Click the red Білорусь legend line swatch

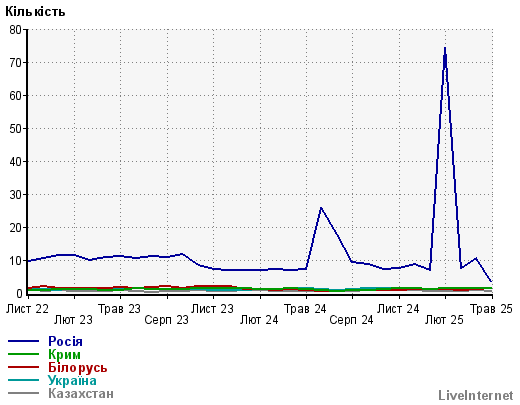pyautogui.click(x=23, y=367)
